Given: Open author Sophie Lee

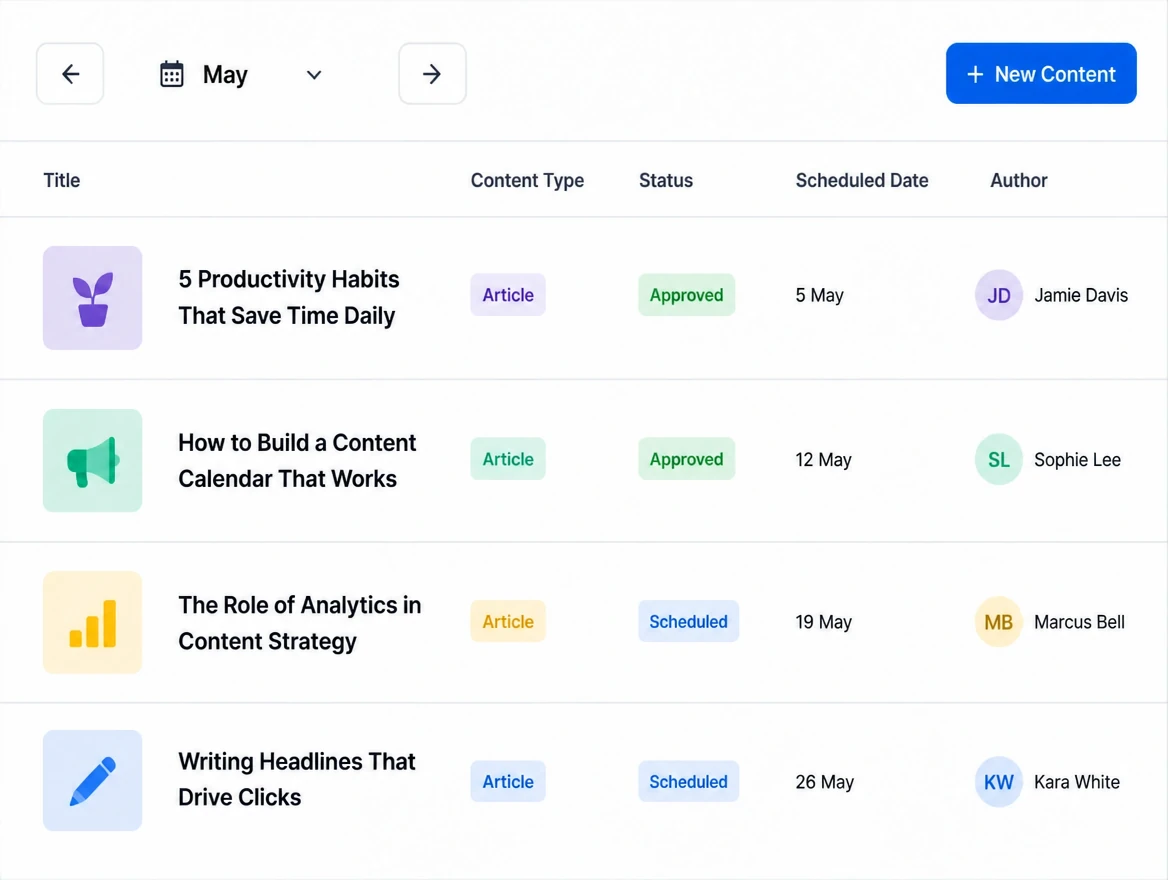Looking at the screenshot, I should click(x=1077, y=460).
